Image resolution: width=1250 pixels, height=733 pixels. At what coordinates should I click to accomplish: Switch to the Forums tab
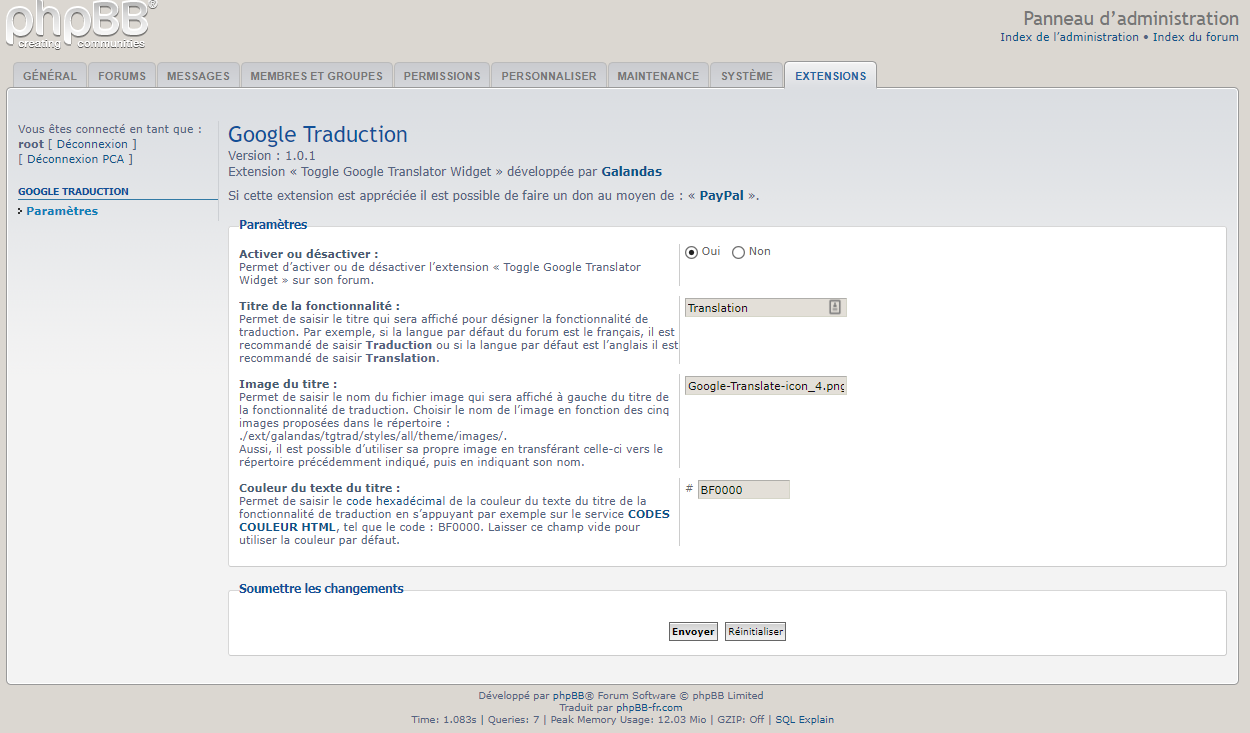[122, 76]
